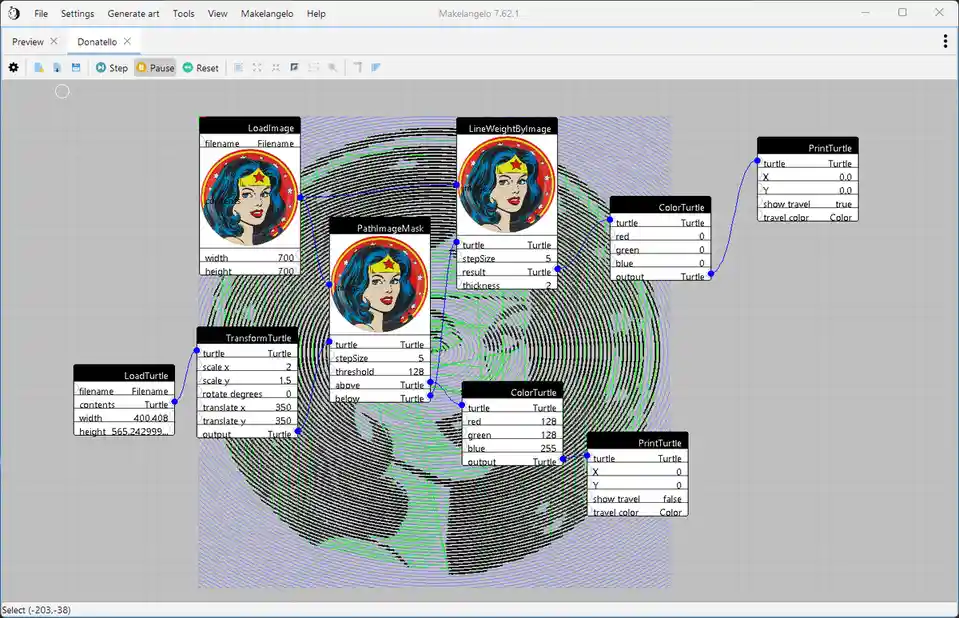Click the LoadImage node picture thumbnail
959x618 pixels.
click(x=250, y=197)
